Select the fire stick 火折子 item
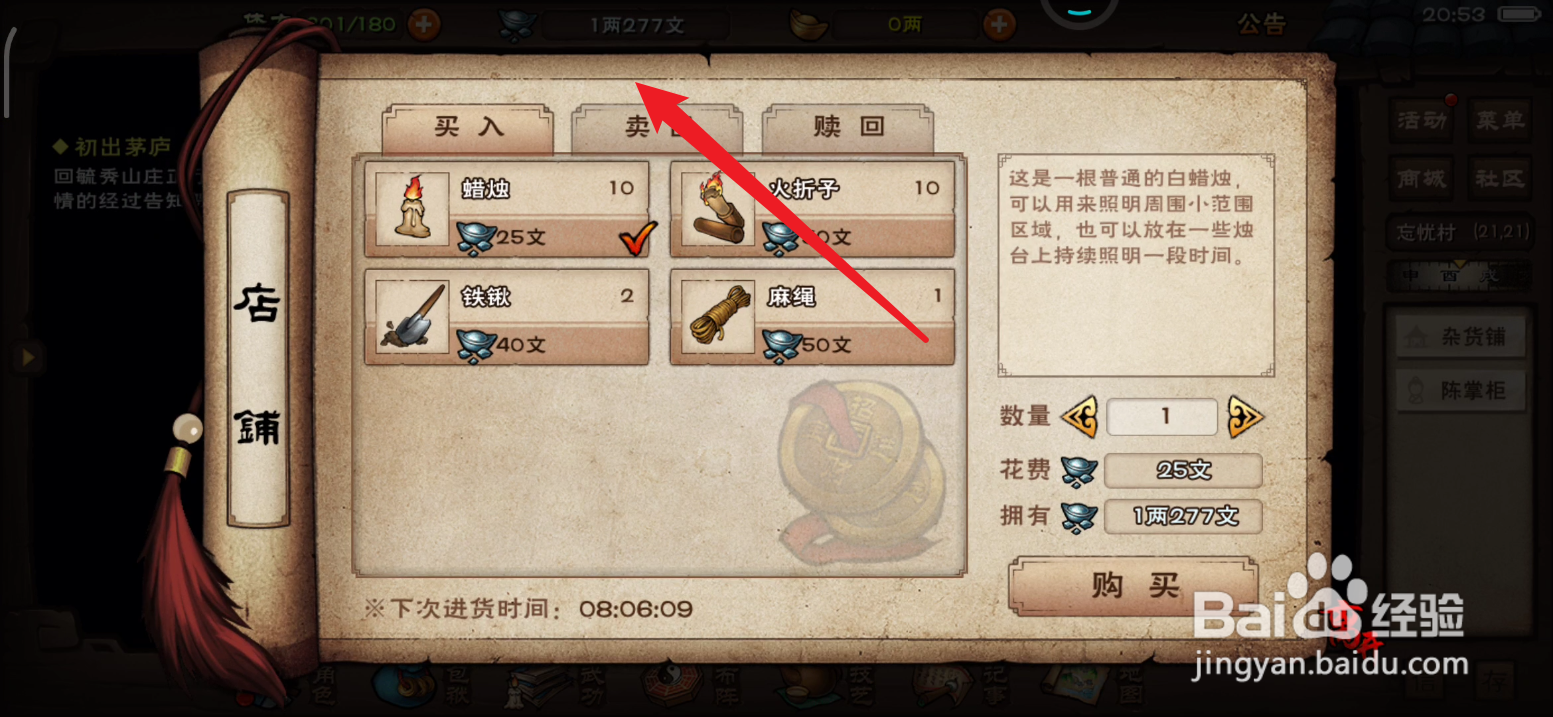 coord(812,208)
